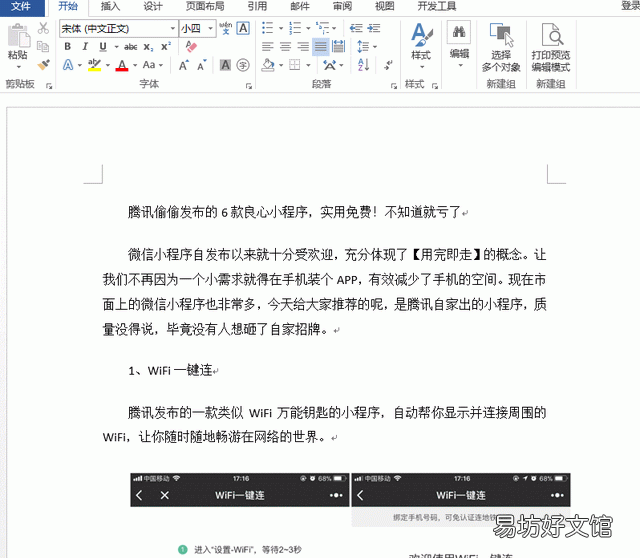This screenshot has width=640, height=558.
Task: Toggle Italic formatting
Action: 85,47
